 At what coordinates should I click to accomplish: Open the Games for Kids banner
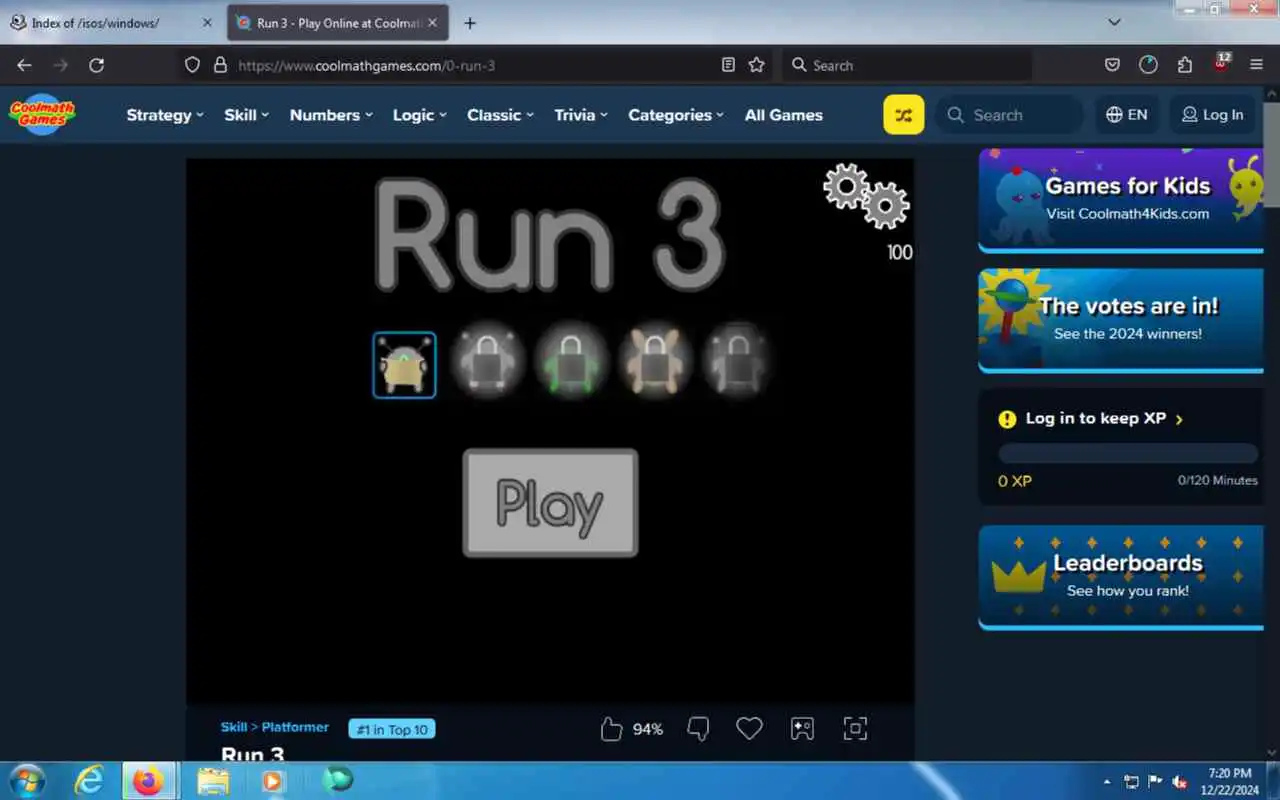(1121, 200)
